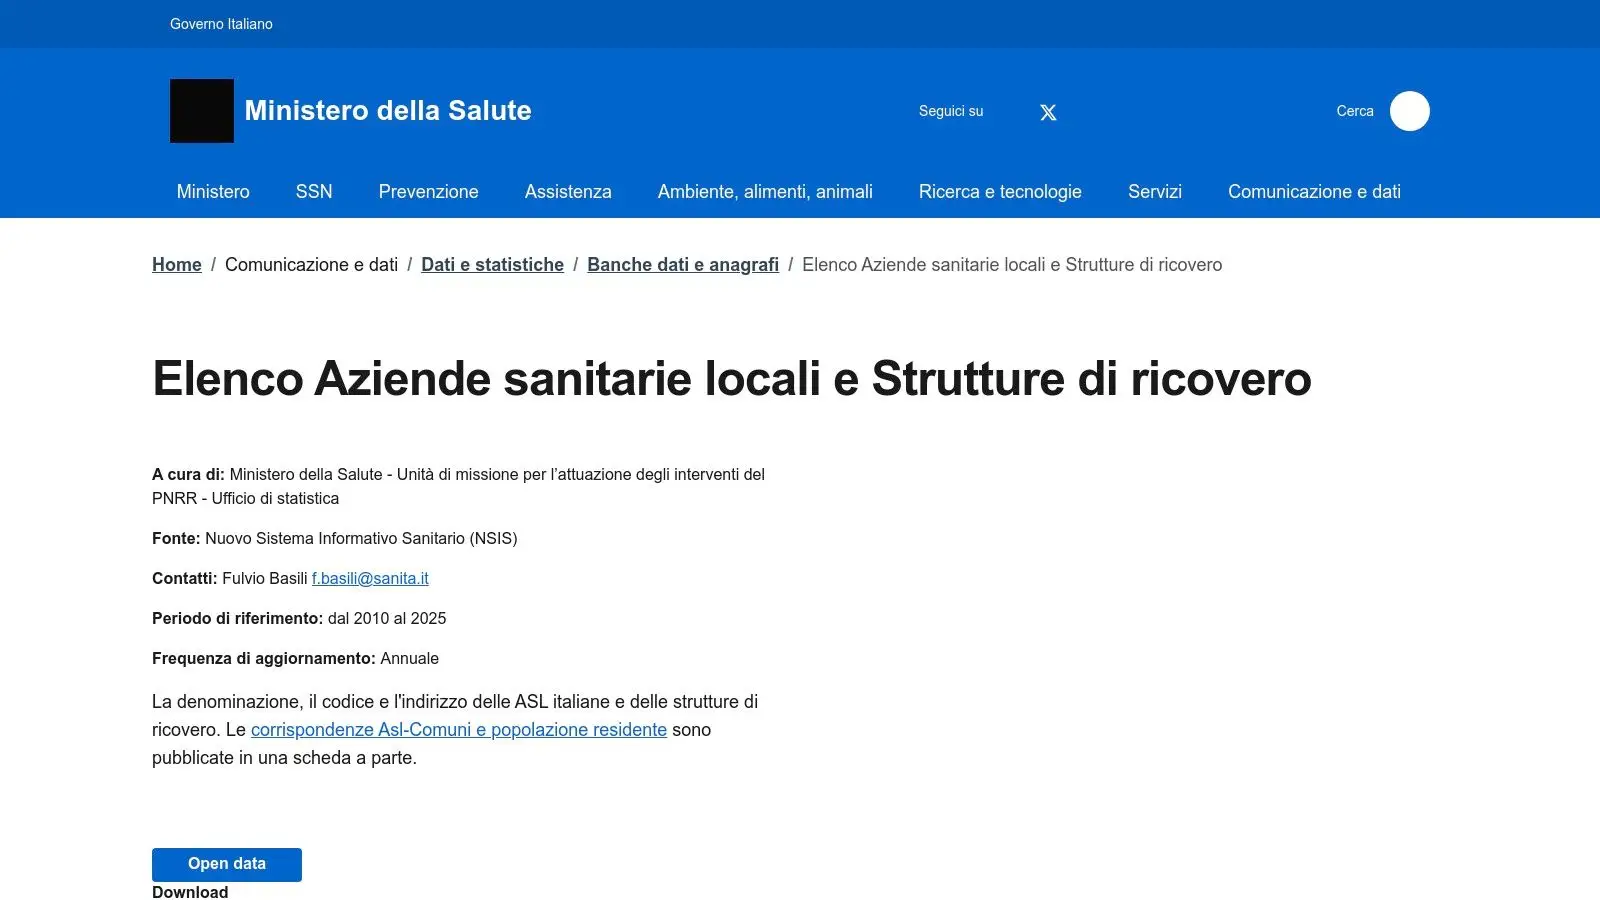Click Comunicazione e dati in the breadcrumb
This screenshot has width=1600, height=900.
311,264
